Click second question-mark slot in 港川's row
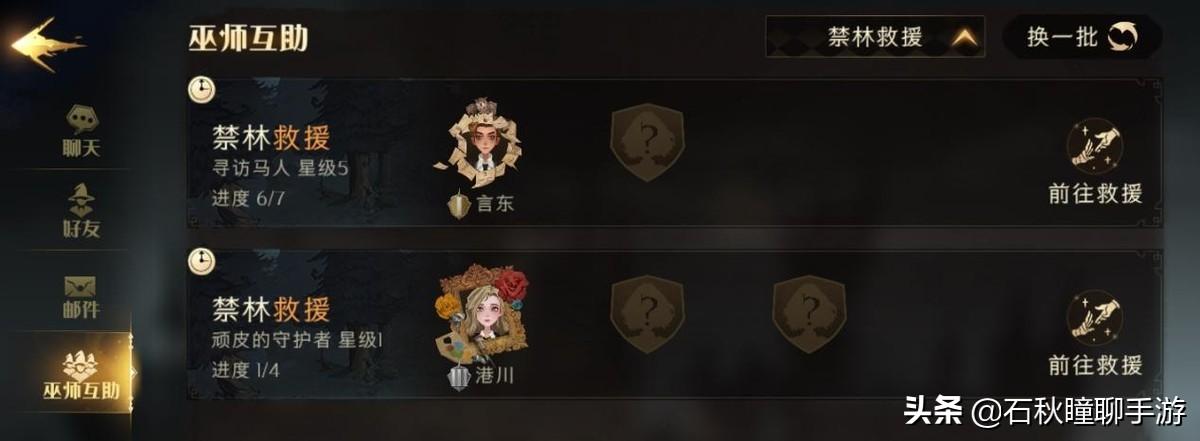The image size is (1200, 441). [809, 314]
